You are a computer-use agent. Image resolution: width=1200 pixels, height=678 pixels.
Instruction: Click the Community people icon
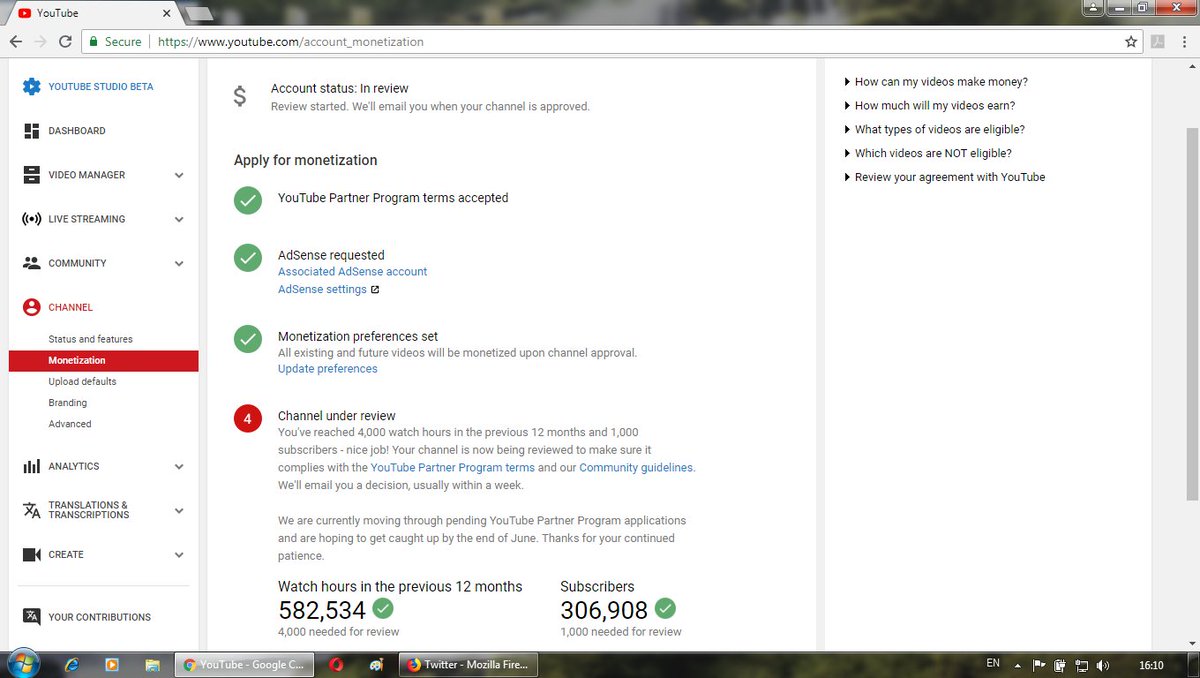click(31, 263)
